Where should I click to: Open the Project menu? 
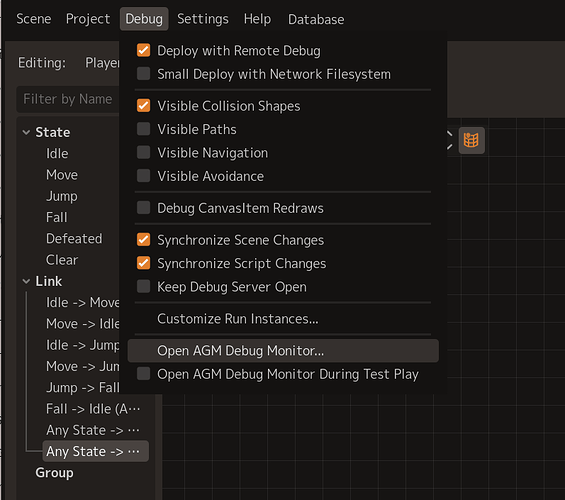pyautogui.click(x=88, y=19)
